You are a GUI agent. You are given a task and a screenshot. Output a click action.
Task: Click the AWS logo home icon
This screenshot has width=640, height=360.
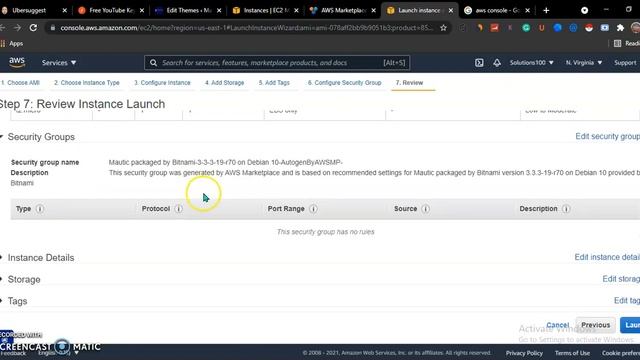[17, 62]
